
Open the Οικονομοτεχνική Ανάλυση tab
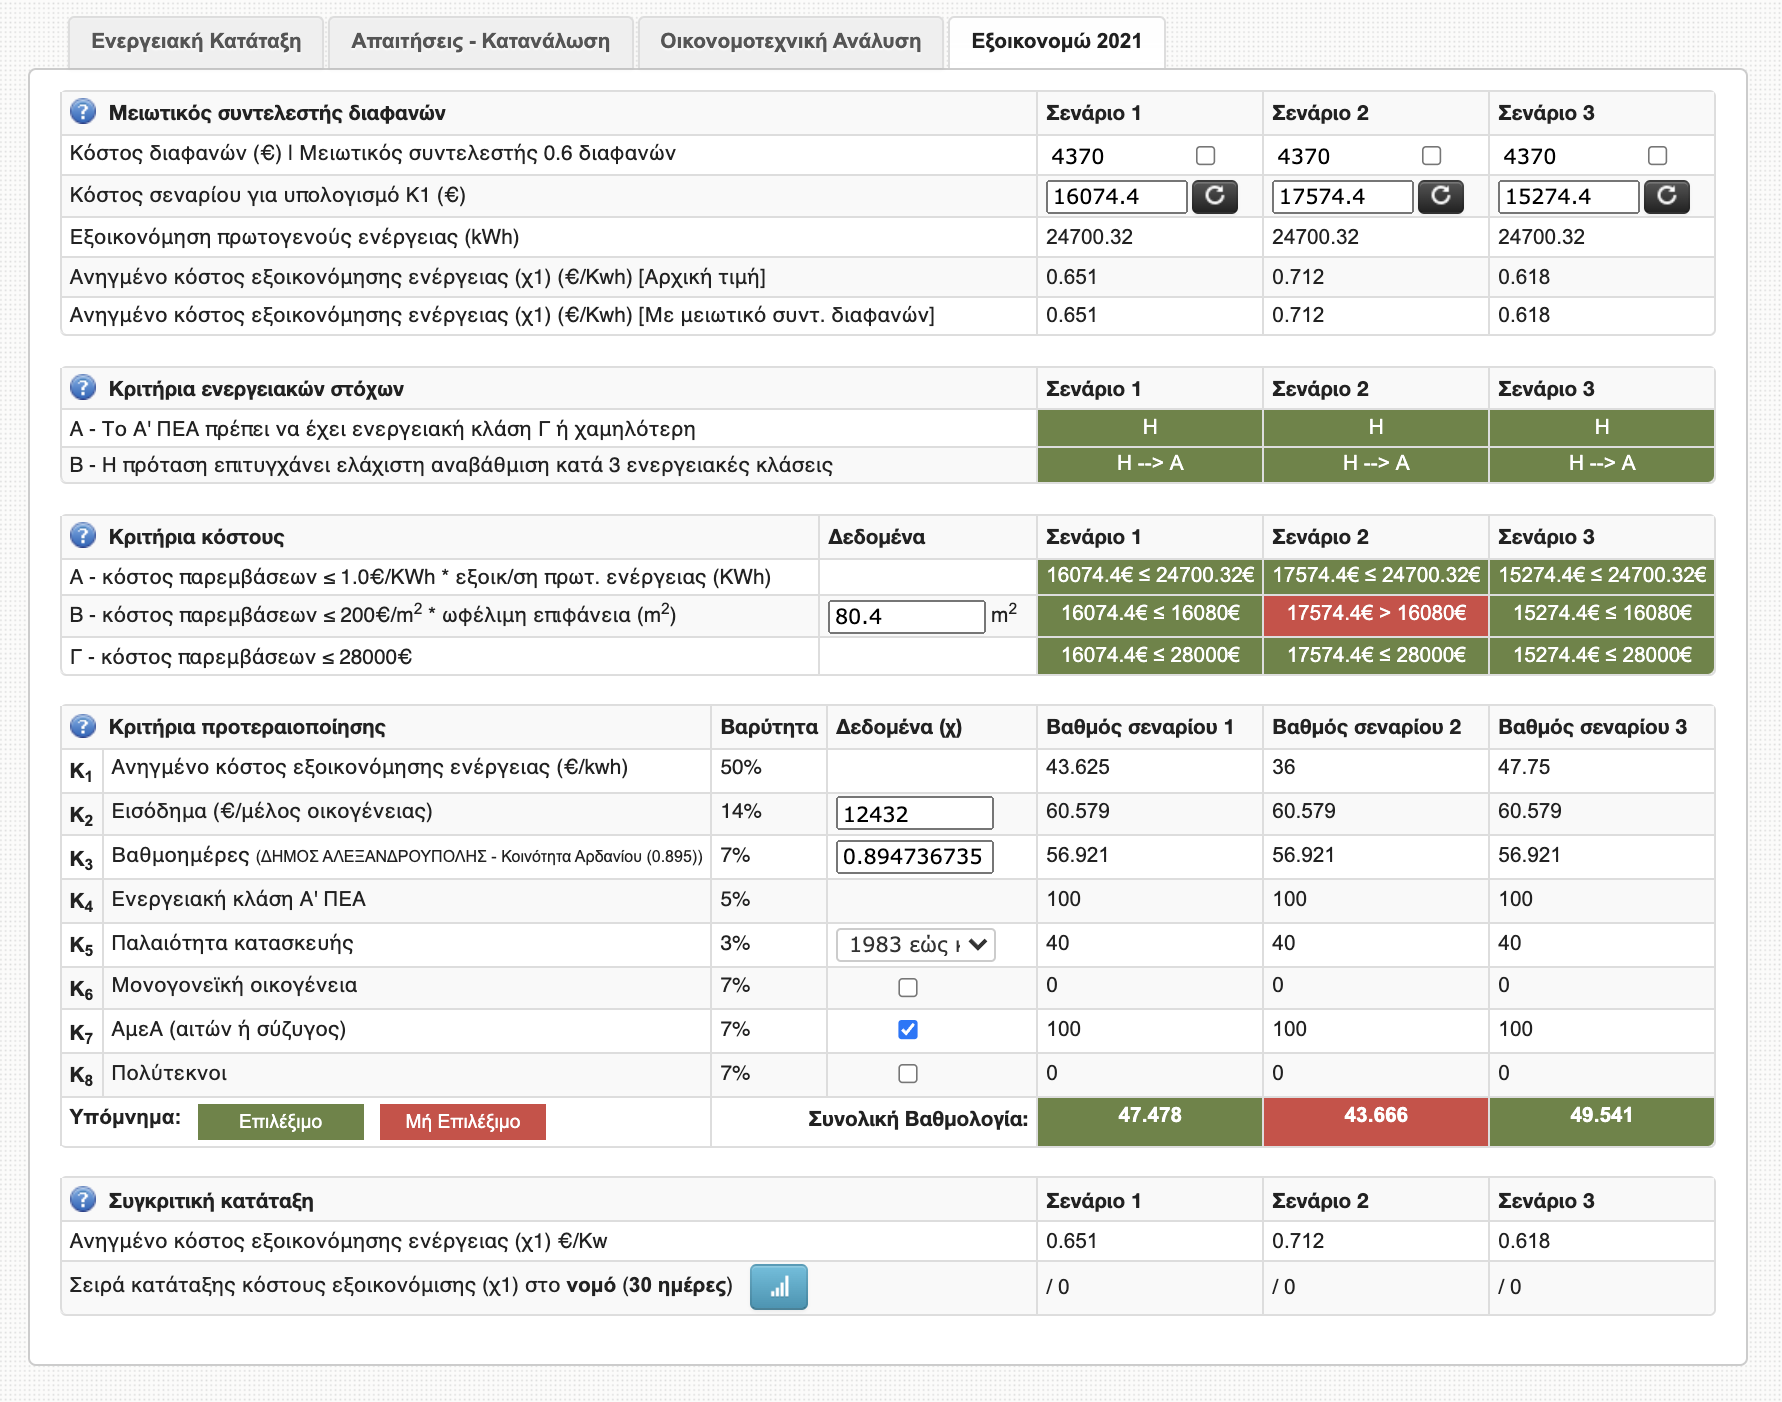tap(790, 41)
